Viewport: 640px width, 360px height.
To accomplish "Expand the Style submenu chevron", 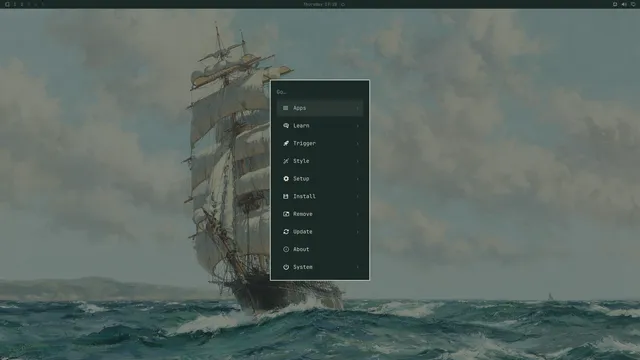I will coord(358,161).
